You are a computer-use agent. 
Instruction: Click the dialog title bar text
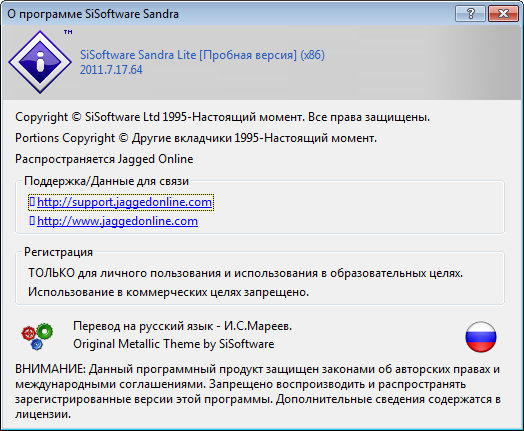pyautogui.click(x=93, y=14)
